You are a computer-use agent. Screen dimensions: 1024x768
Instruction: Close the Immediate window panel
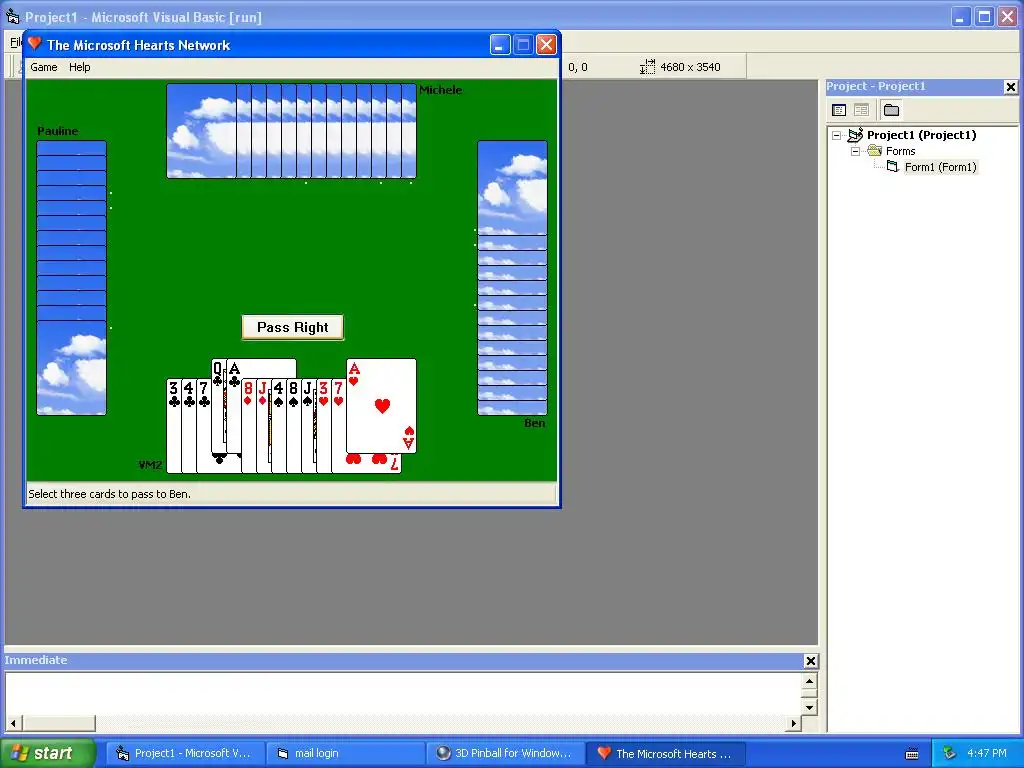pyautogui.click(x=810, y=661)
